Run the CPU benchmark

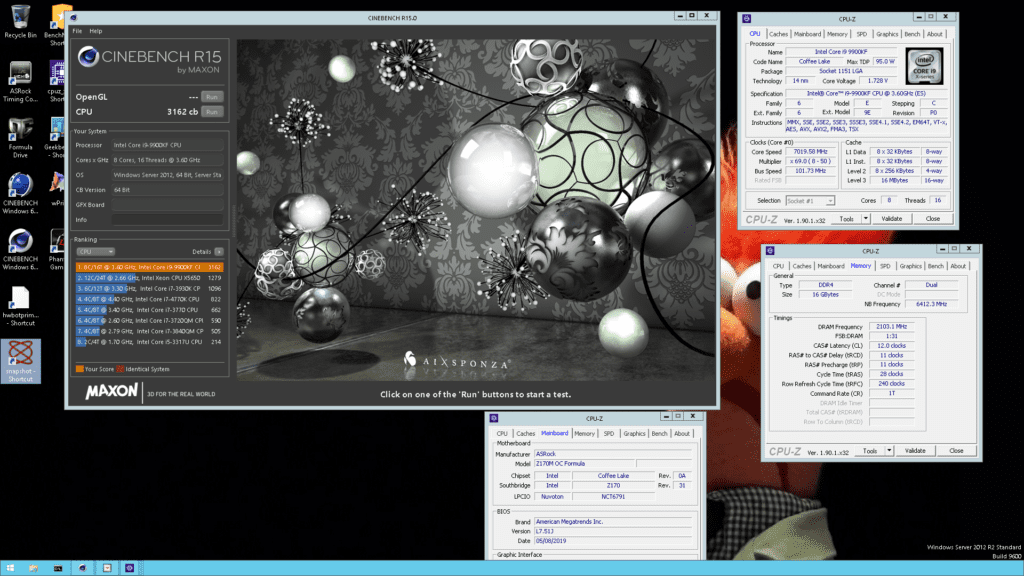click(x=212, y=112)
